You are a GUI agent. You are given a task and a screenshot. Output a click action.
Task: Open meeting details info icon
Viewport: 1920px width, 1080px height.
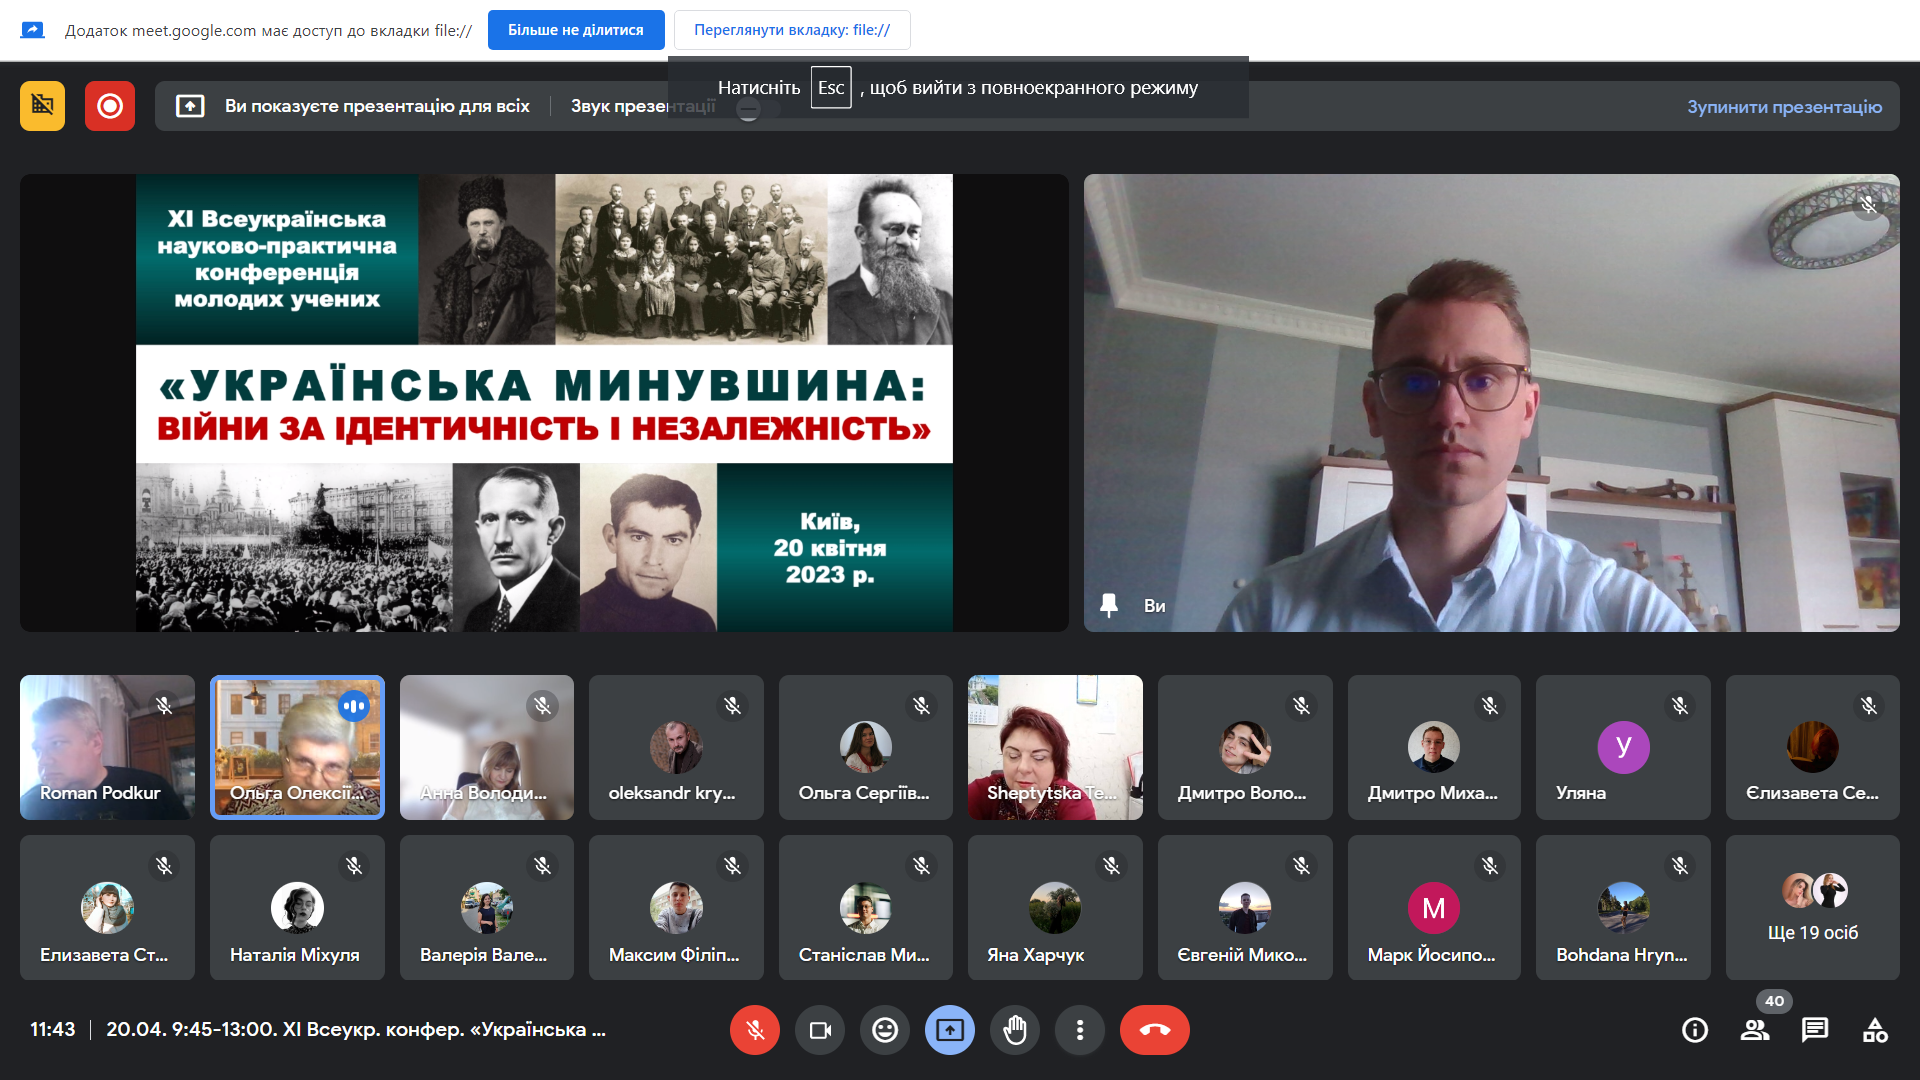pyautogui.click(x=1695, y=1030)
